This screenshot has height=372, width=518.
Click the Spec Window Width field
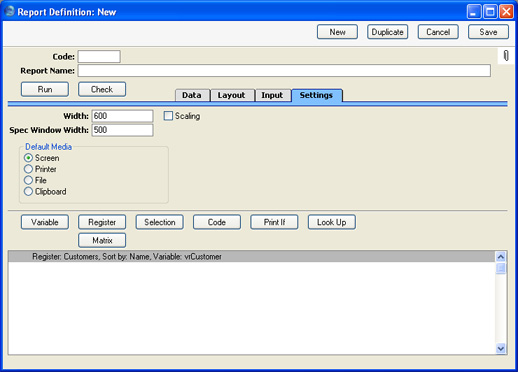click(122, 130)
